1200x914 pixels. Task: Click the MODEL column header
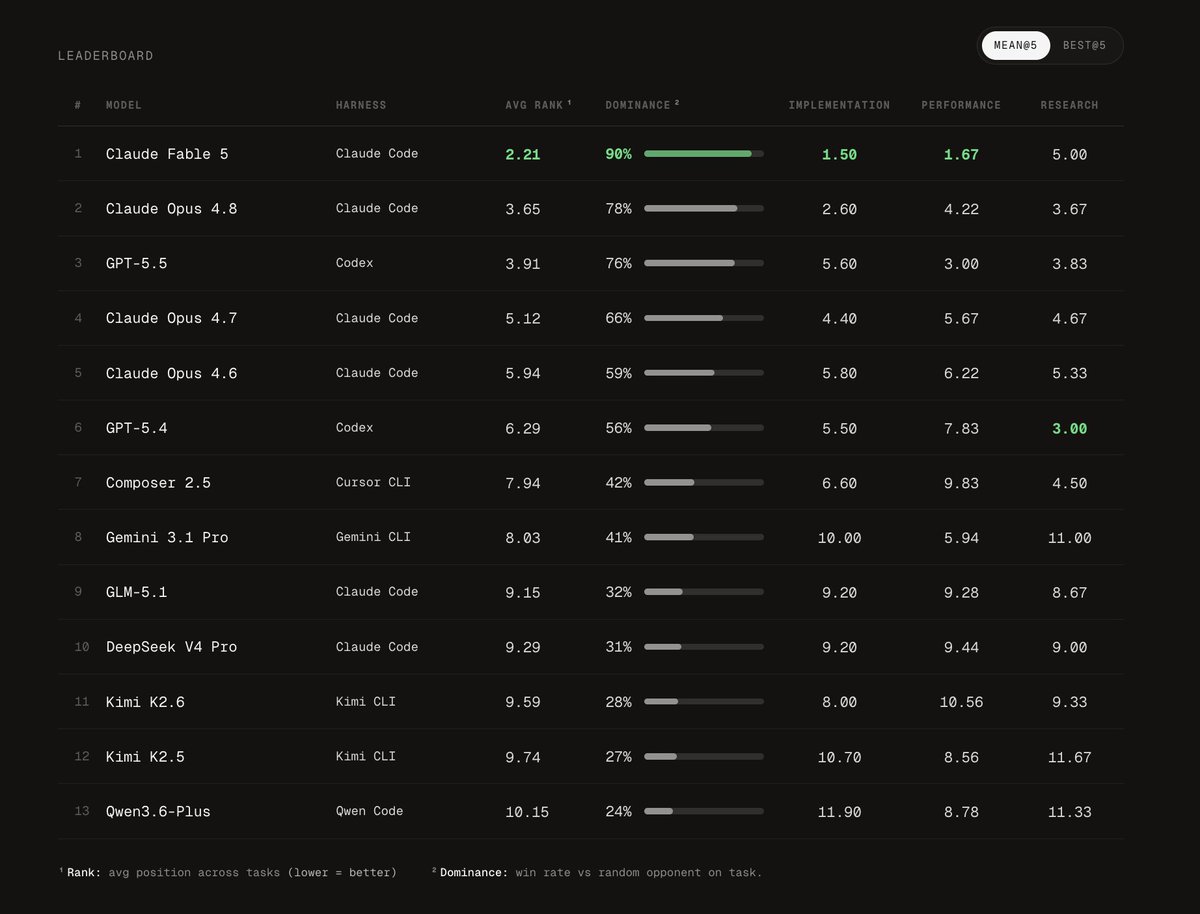click(124, 105)
